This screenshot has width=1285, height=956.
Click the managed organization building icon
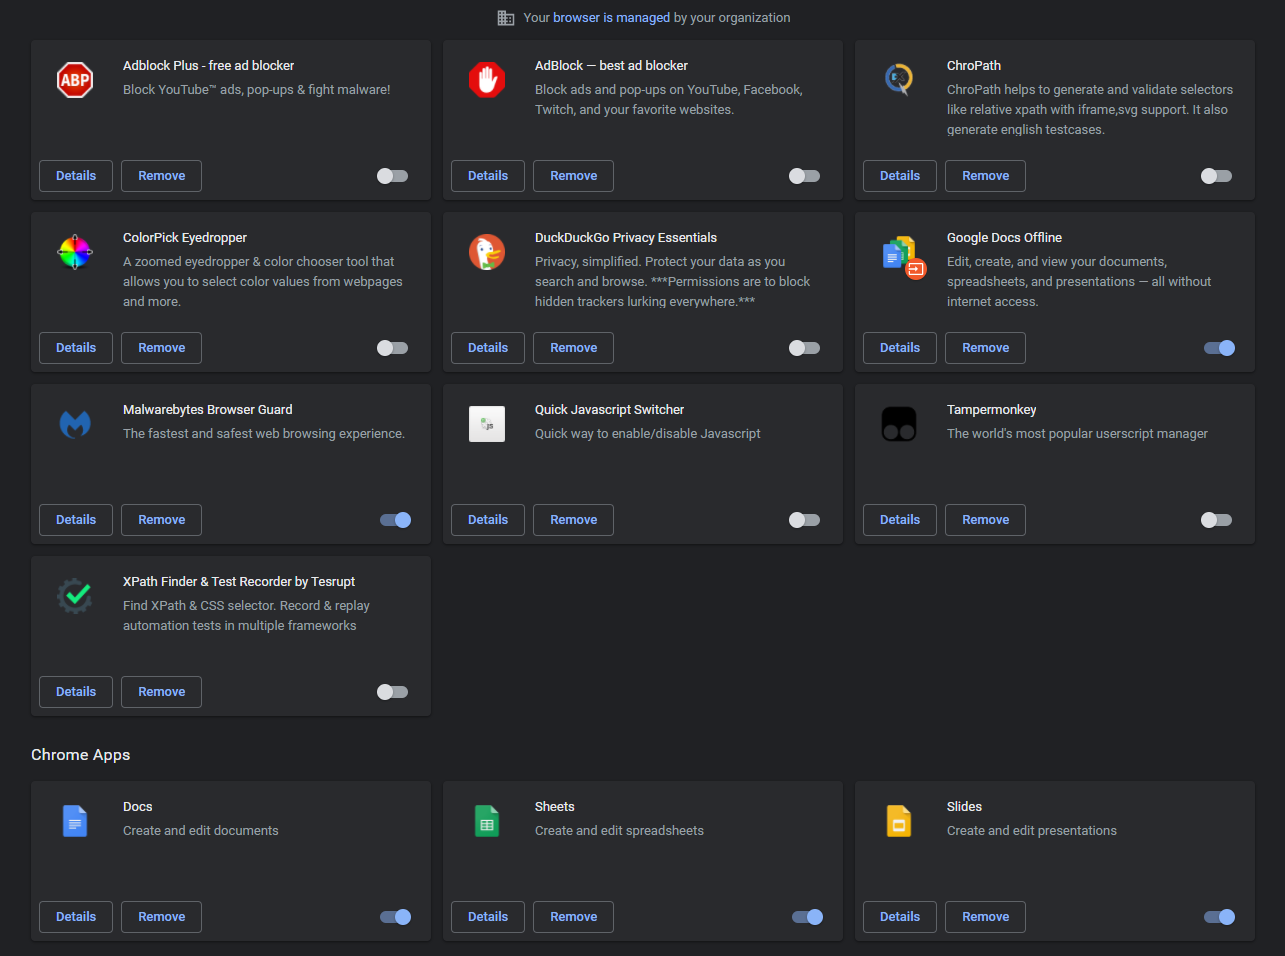[506, 18]
